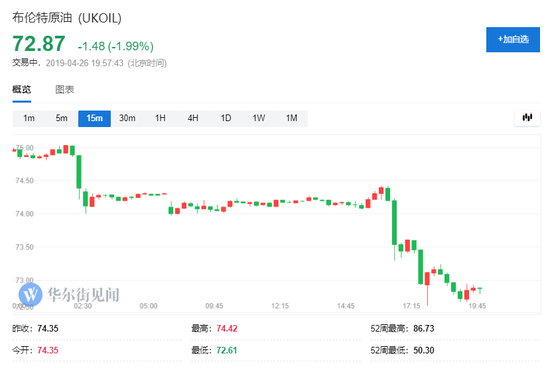
Task: Click the 75.00 price axis label
Action: pyautogui.click(x=24, y=148)
